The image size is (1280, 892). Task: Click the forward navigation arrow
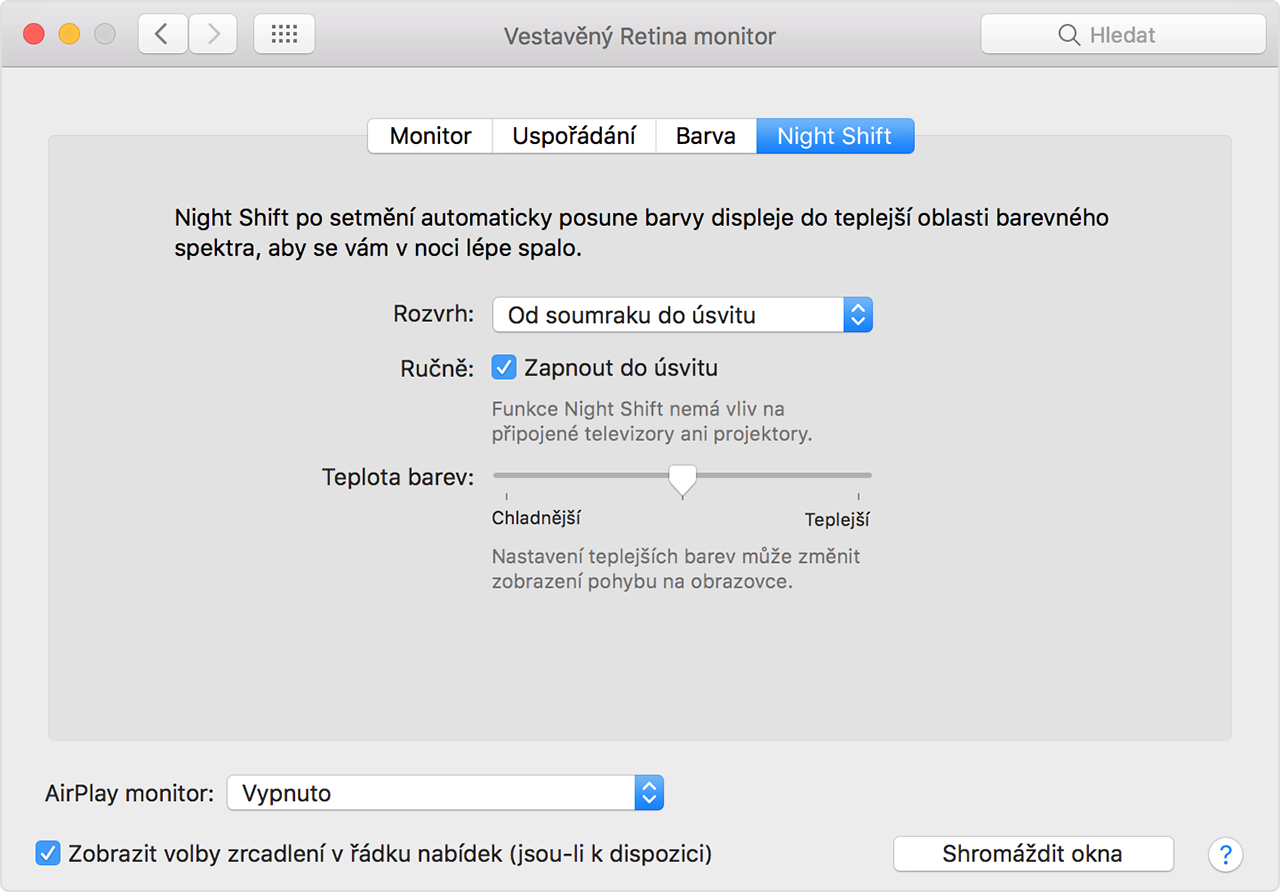pos(213,35)
